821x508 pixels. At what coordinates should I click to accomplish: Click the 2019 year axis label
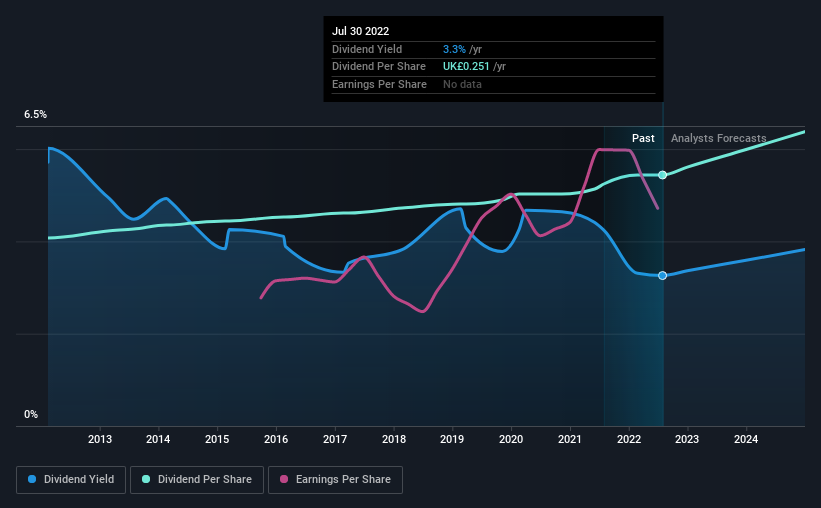[452, 439]
